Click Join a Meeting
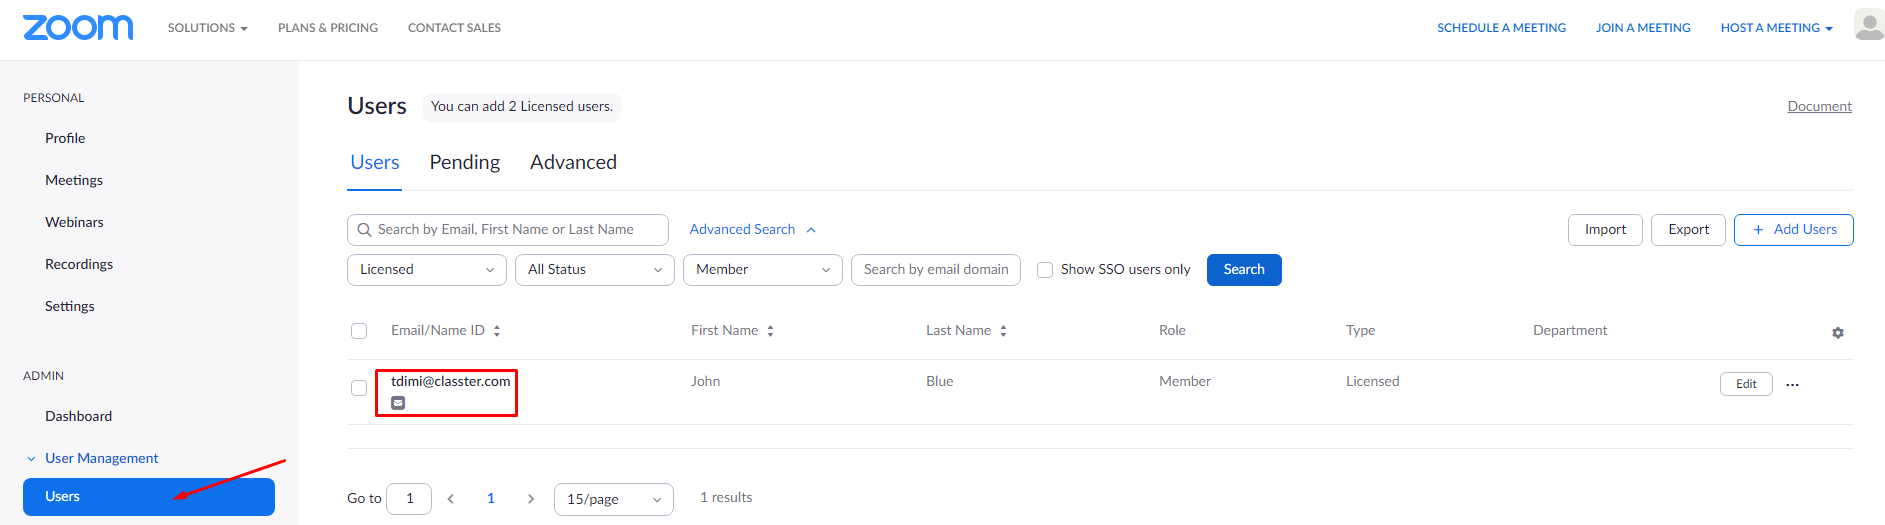The height and width of the screenshot is (525, 1885). pos(1643,28)
